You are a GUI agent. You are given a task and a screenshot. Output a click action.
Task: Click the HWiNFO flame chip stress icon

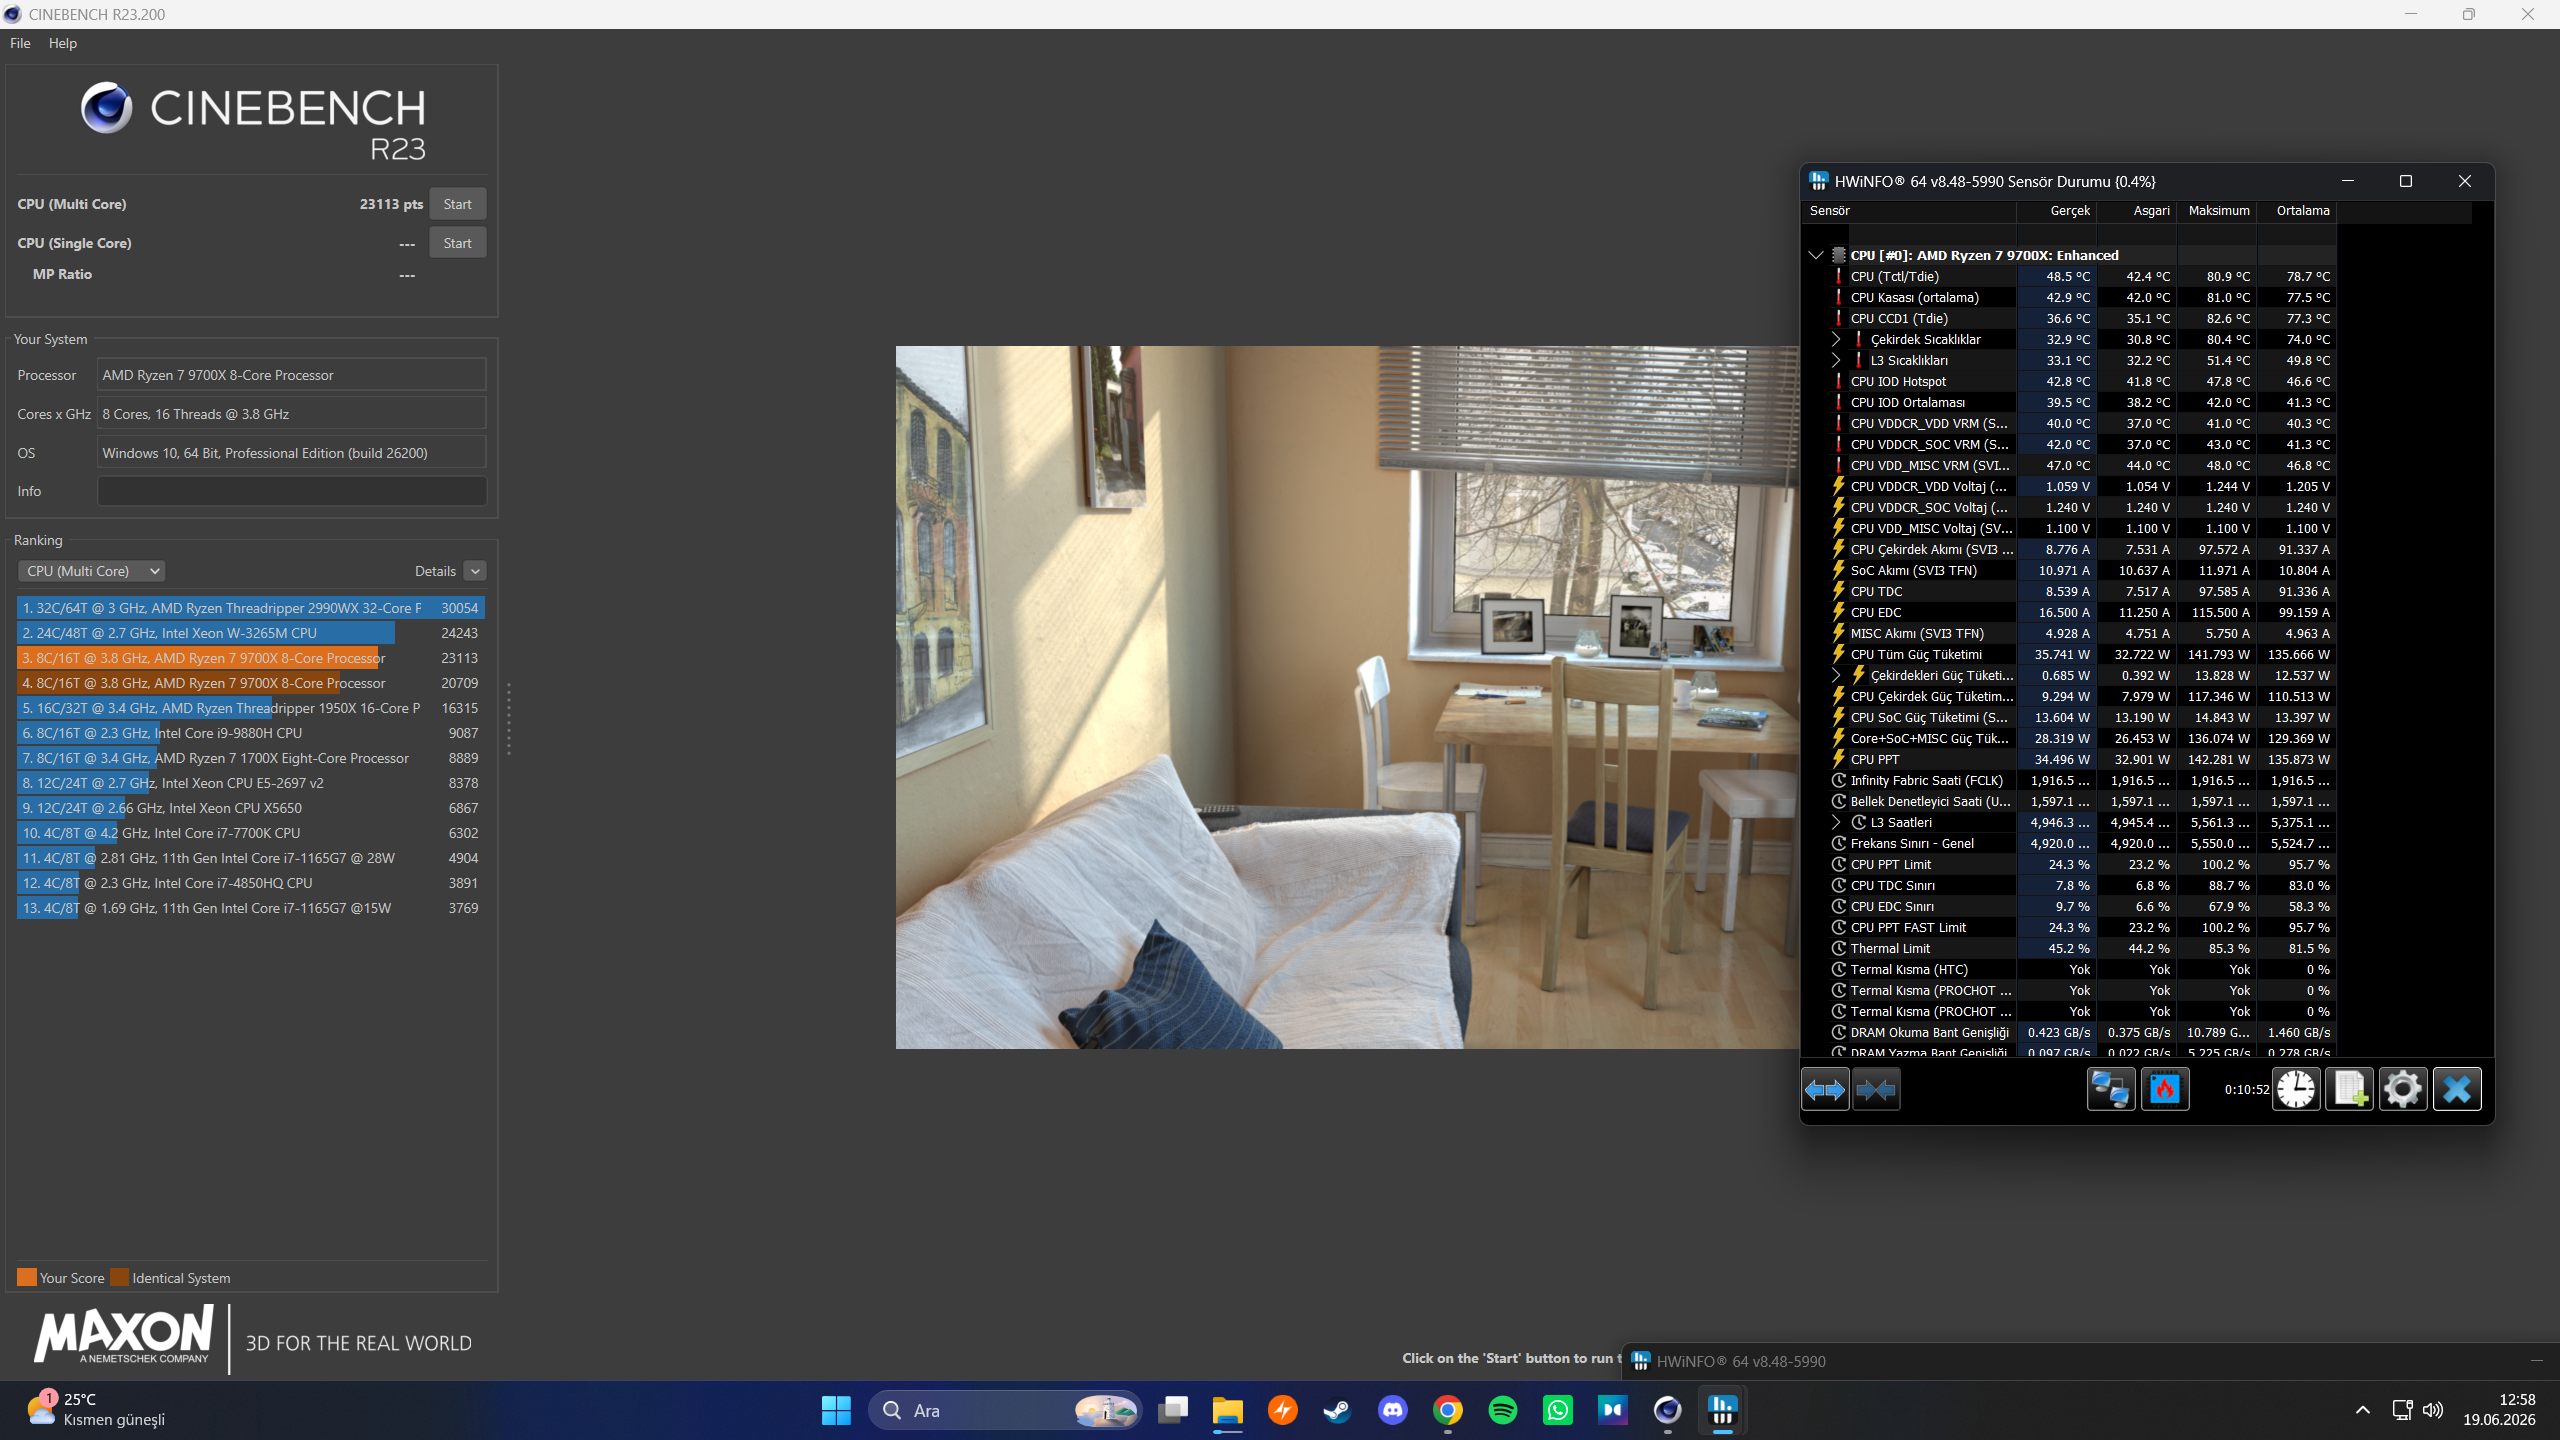point(2165,1089)
